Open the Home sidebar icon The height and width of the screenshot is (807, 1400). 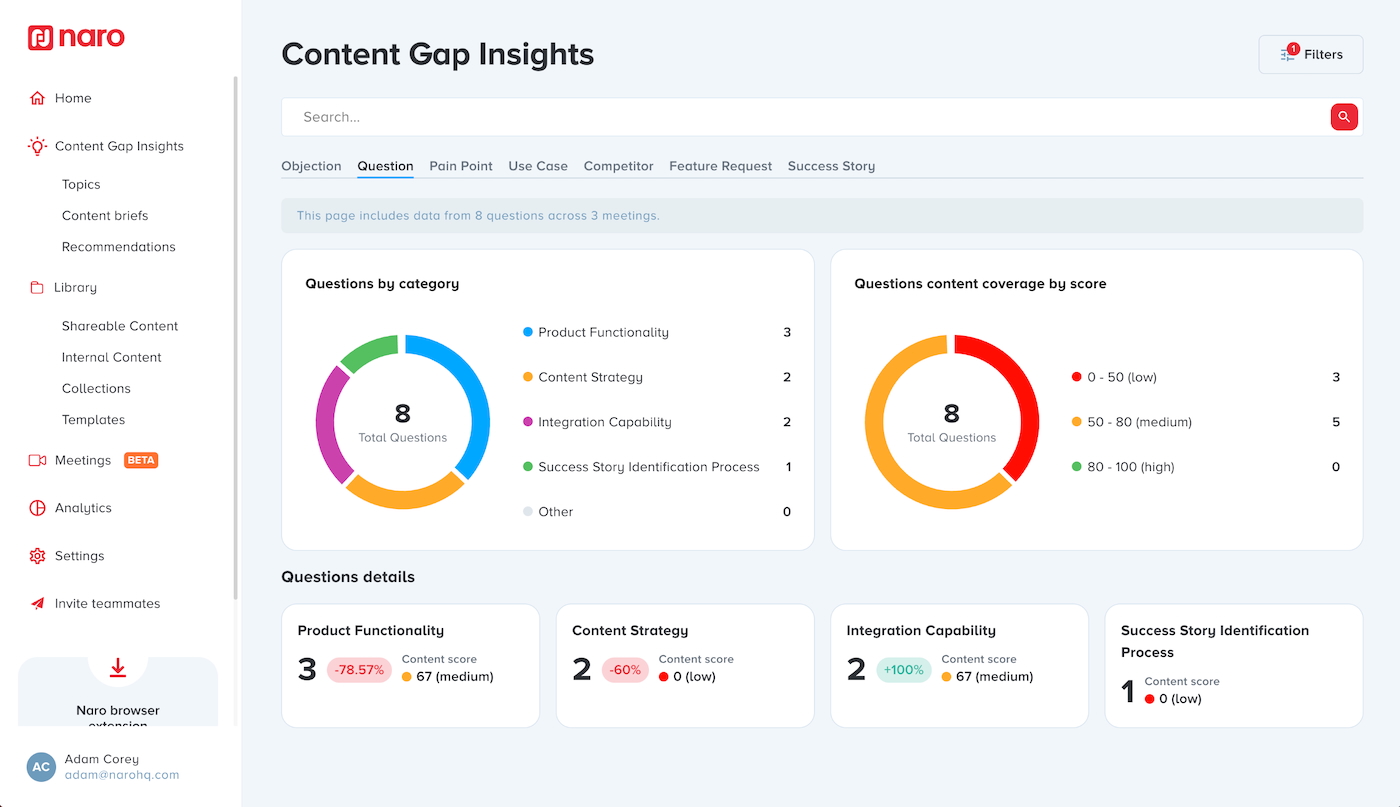click(x=37, y=97)
